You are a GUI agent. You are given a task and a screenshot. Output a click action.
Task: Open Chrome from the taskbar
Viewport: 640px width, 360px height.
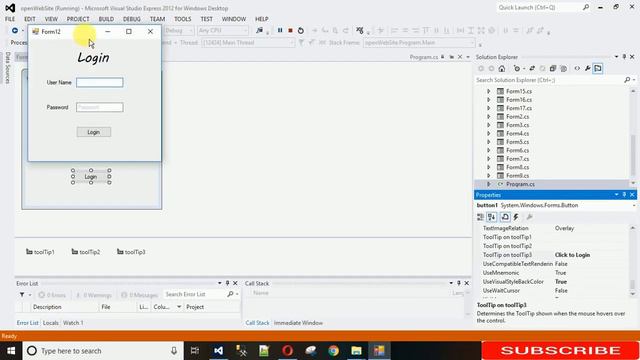[x=333, y=351]
